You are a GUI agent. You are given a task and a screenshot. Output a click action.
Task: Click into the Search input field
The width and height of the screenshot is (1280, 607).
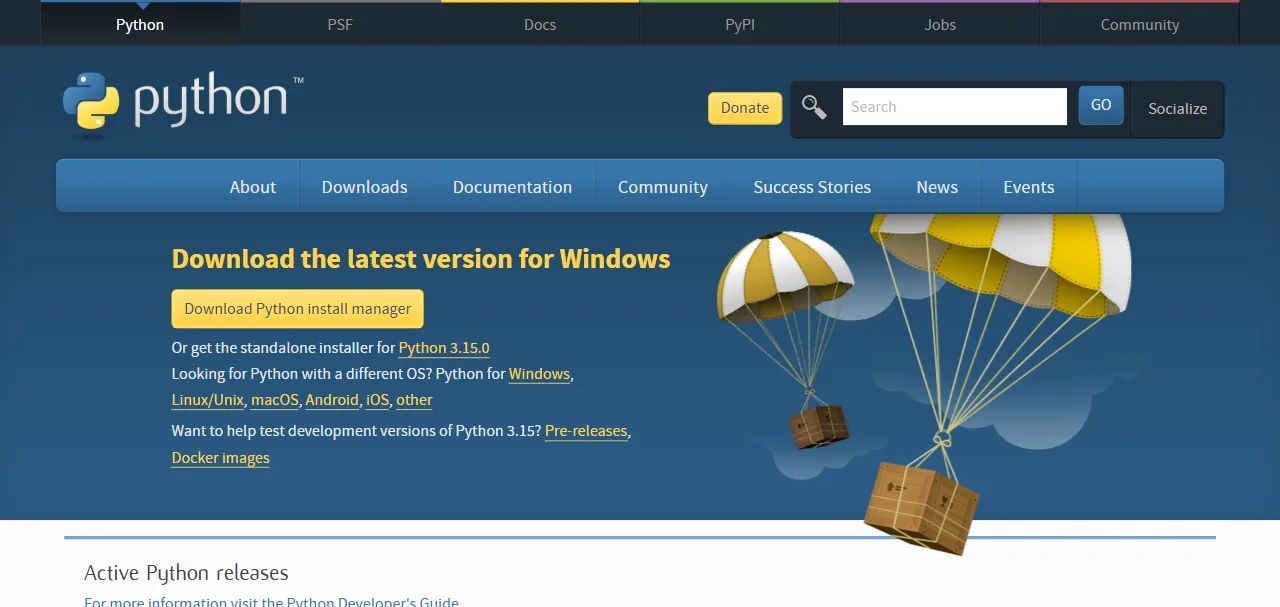pos(955,107)
